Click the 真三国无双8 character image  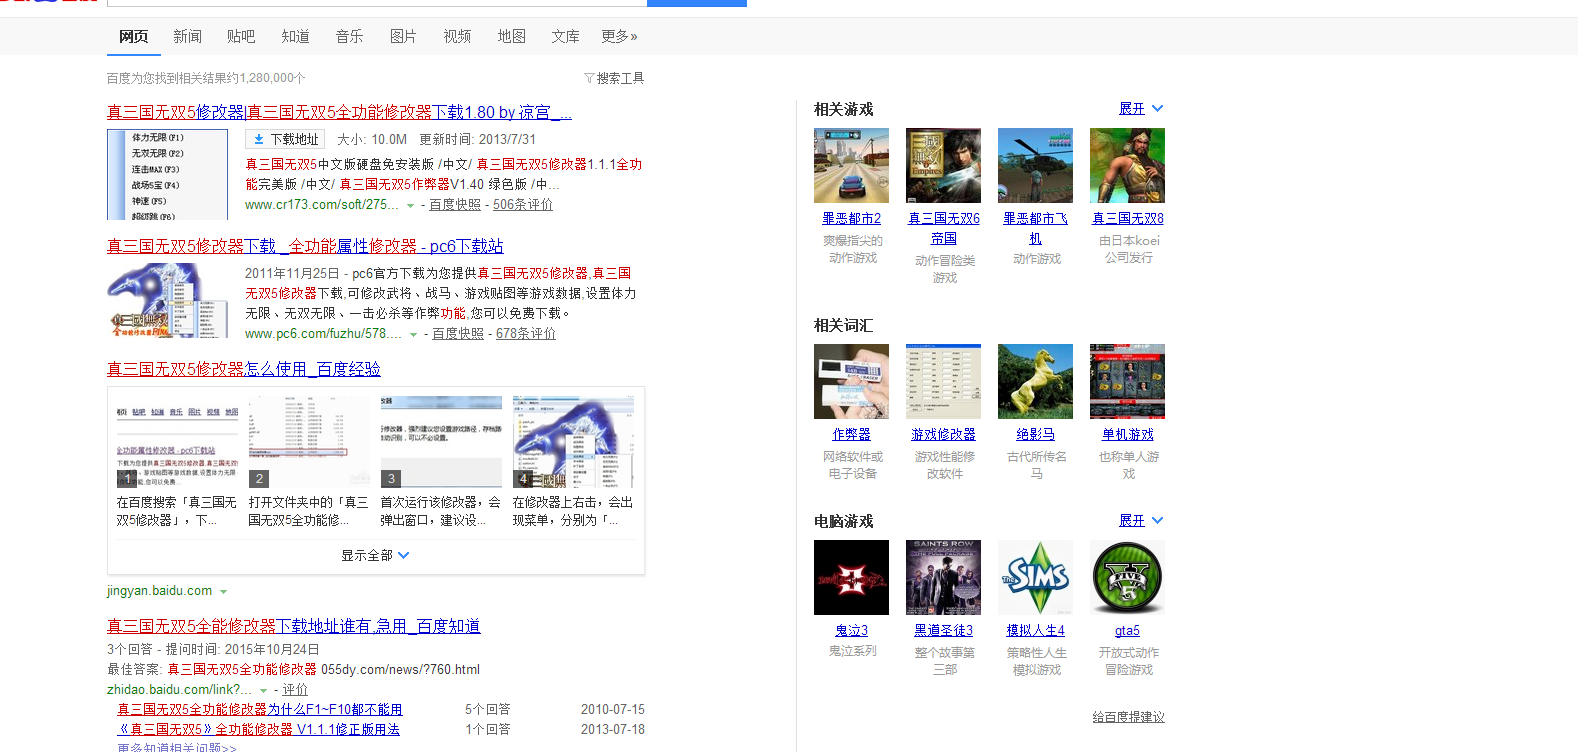[1127, 165]
